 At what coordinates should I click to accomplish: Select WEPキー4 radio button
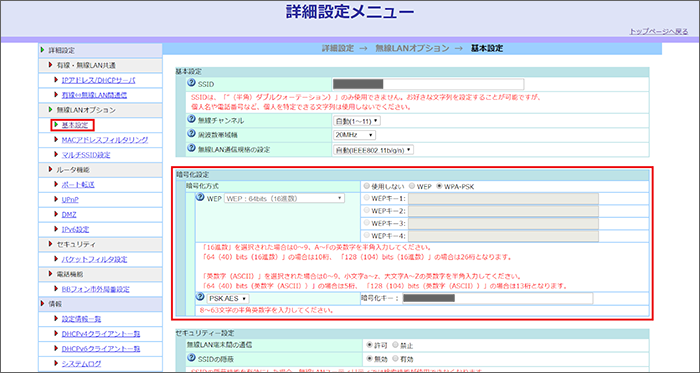367,234
